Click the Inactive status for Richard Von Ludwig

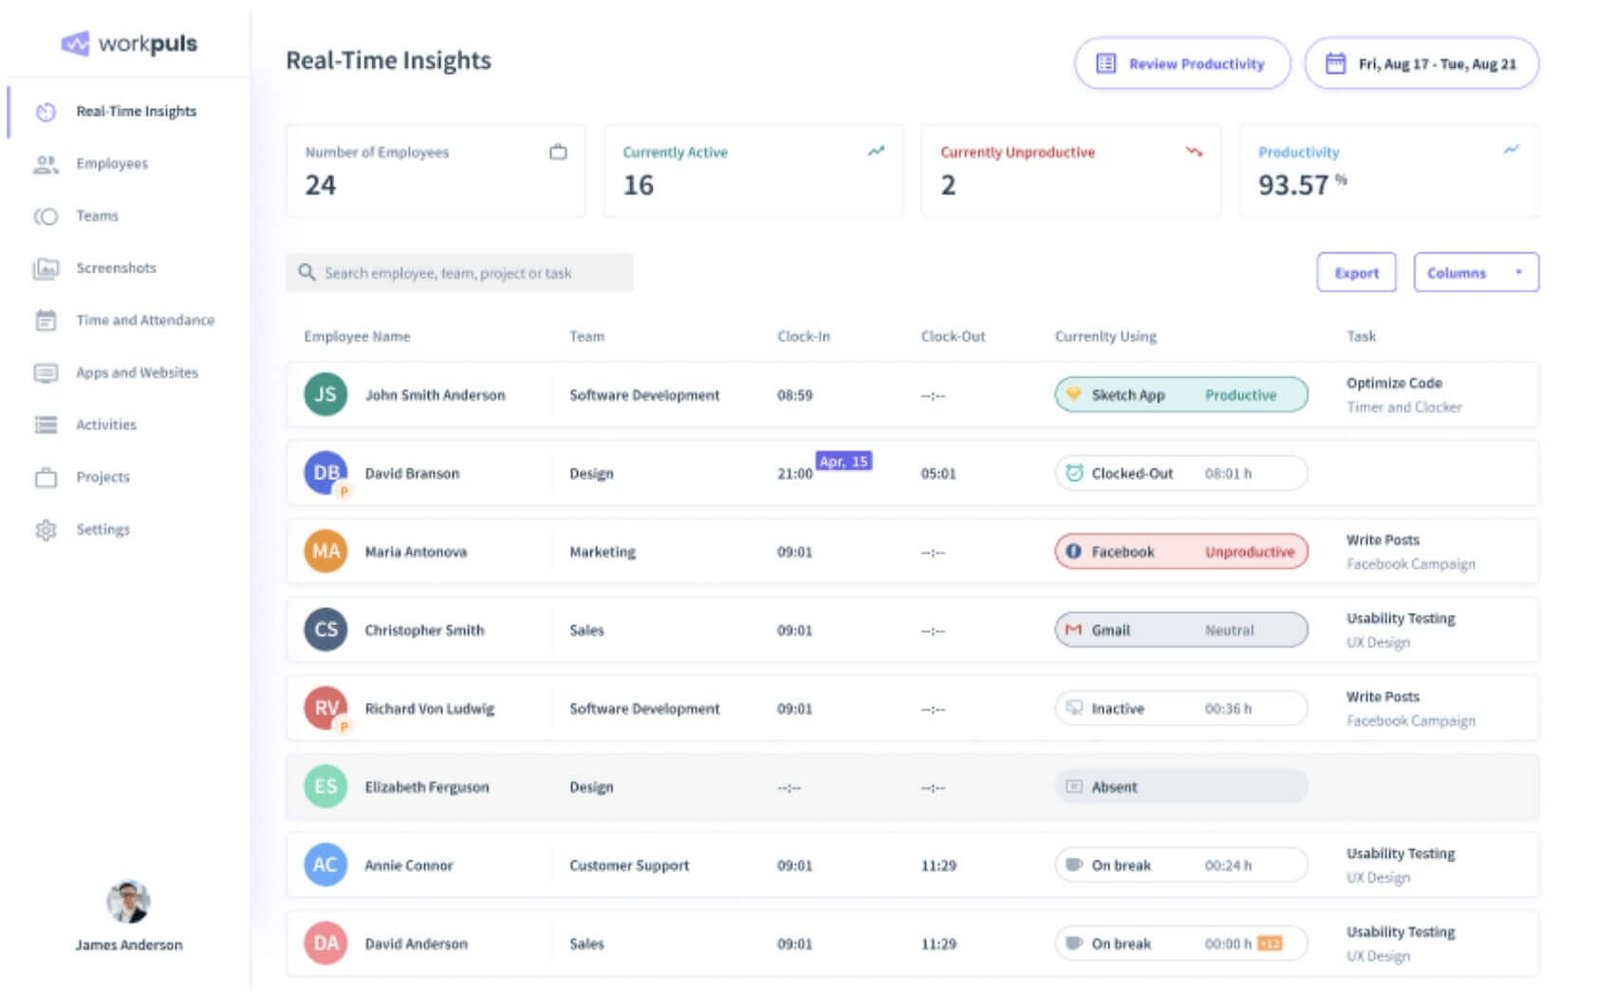(x=1181, y=708)
